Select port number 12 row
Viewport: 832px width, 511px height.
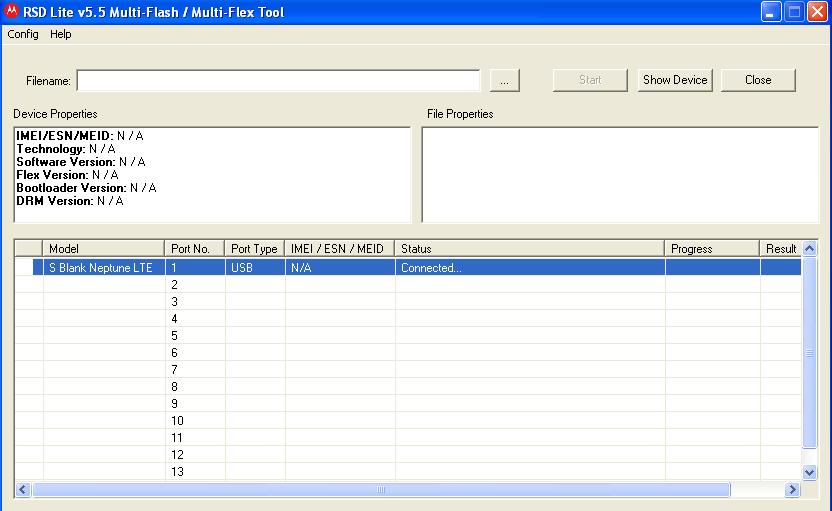click(x=408, y=454)
